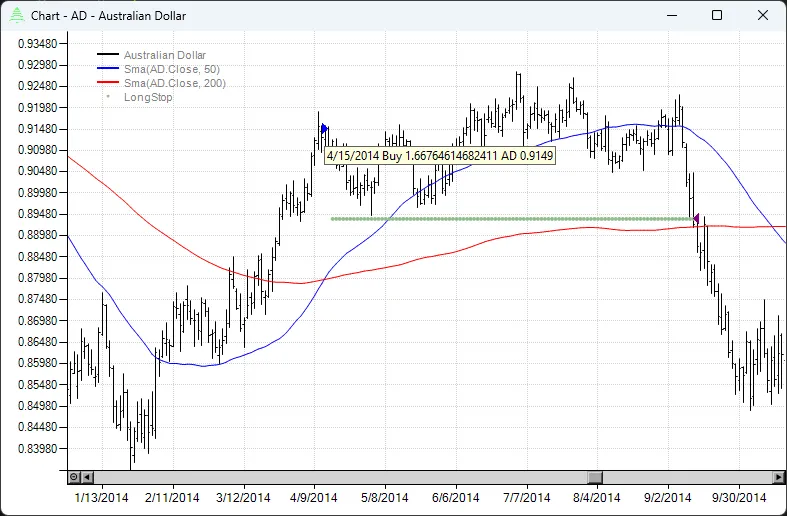
Task: Click the scrollbar right arrow button
Action: pos(778,477)
